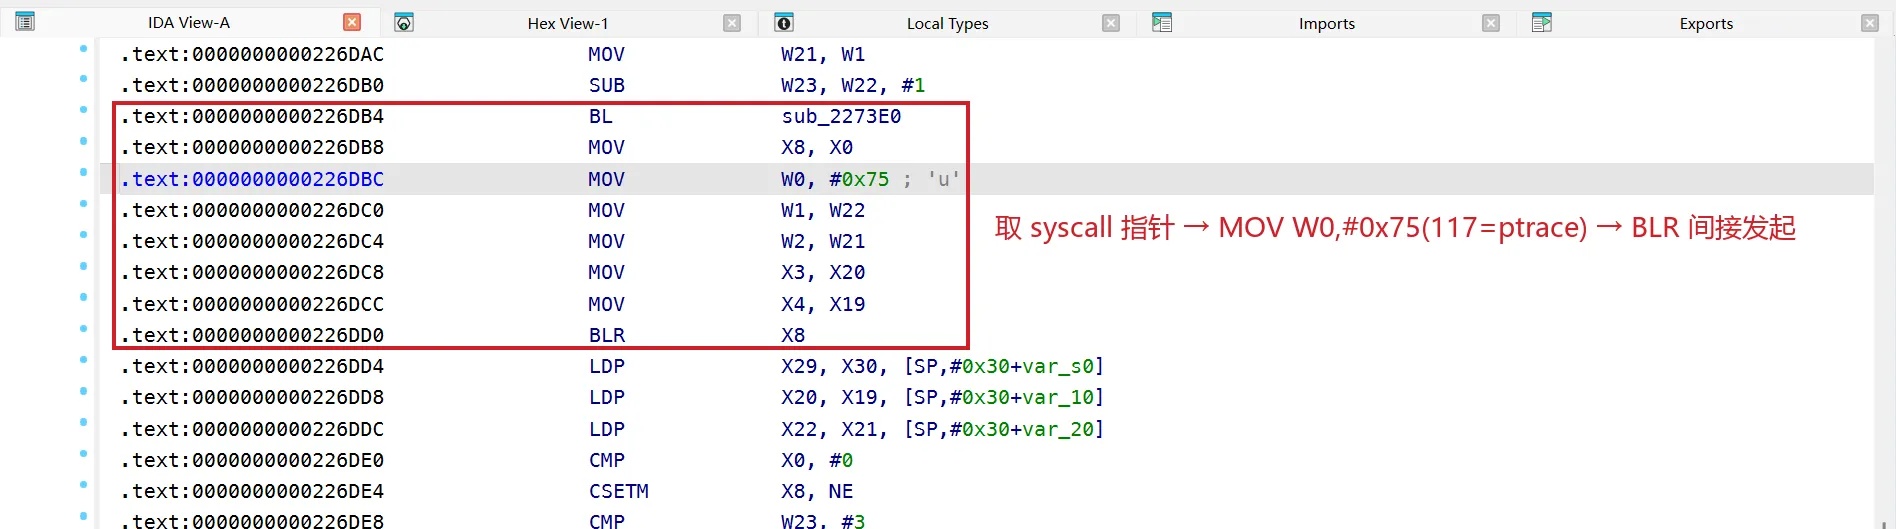The width and height of the screenshot is (1896, 529).
Task: Select address .text:0000000000226DE0
Action: point(252,460)
